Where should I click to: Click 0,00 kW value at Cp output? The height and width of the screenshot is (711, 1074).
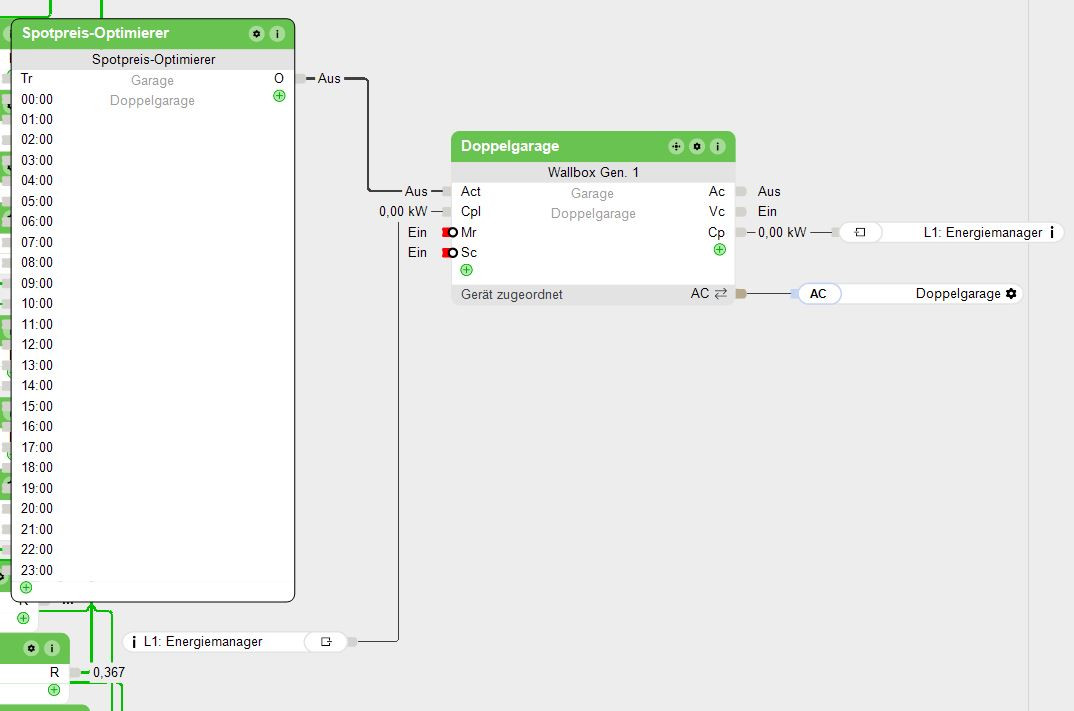[782, 233]
